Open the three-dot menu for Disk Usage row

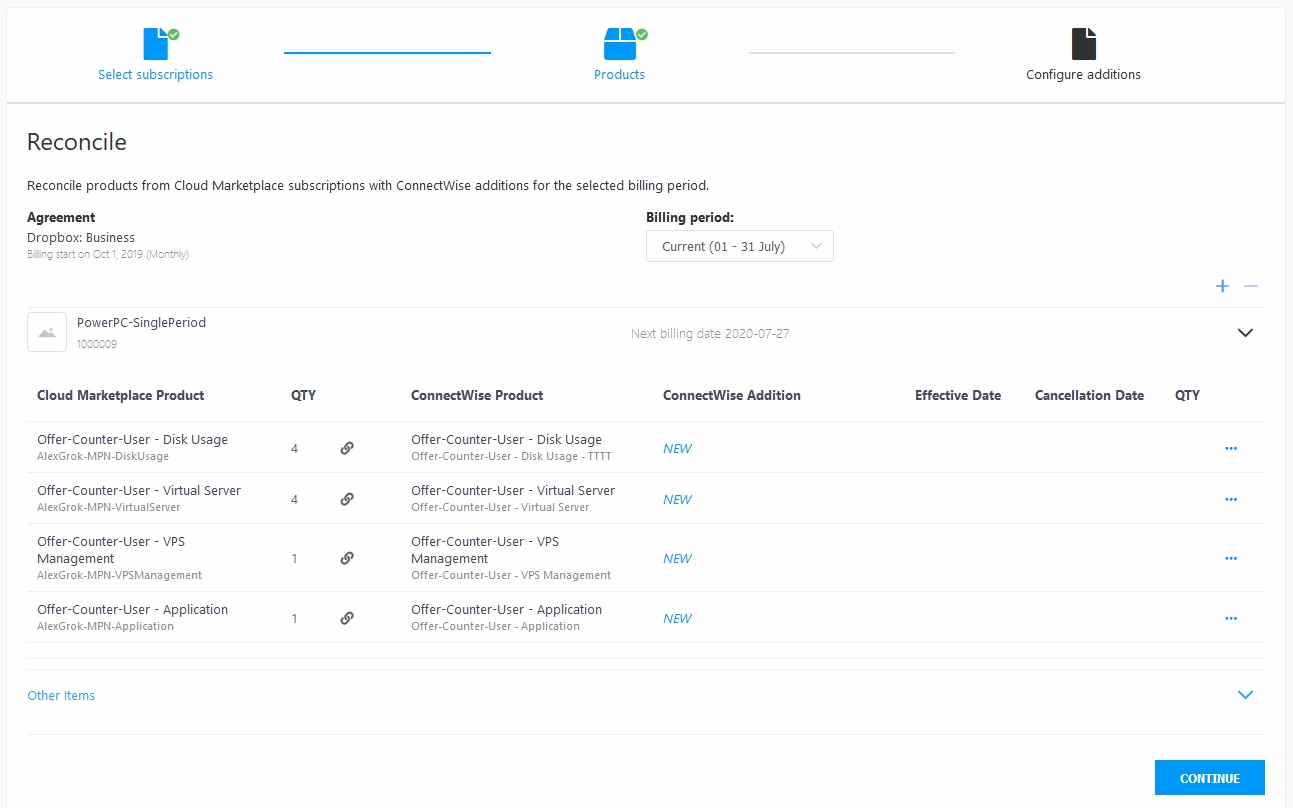1231,448
